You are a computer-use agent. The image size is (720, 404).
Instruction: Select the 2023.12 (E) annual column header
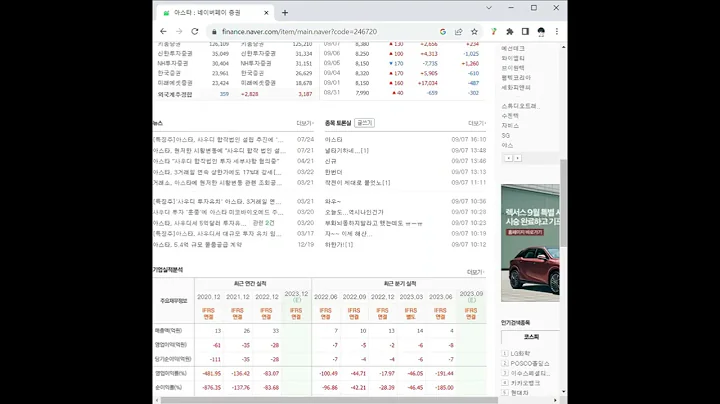[x=297, y=297]
